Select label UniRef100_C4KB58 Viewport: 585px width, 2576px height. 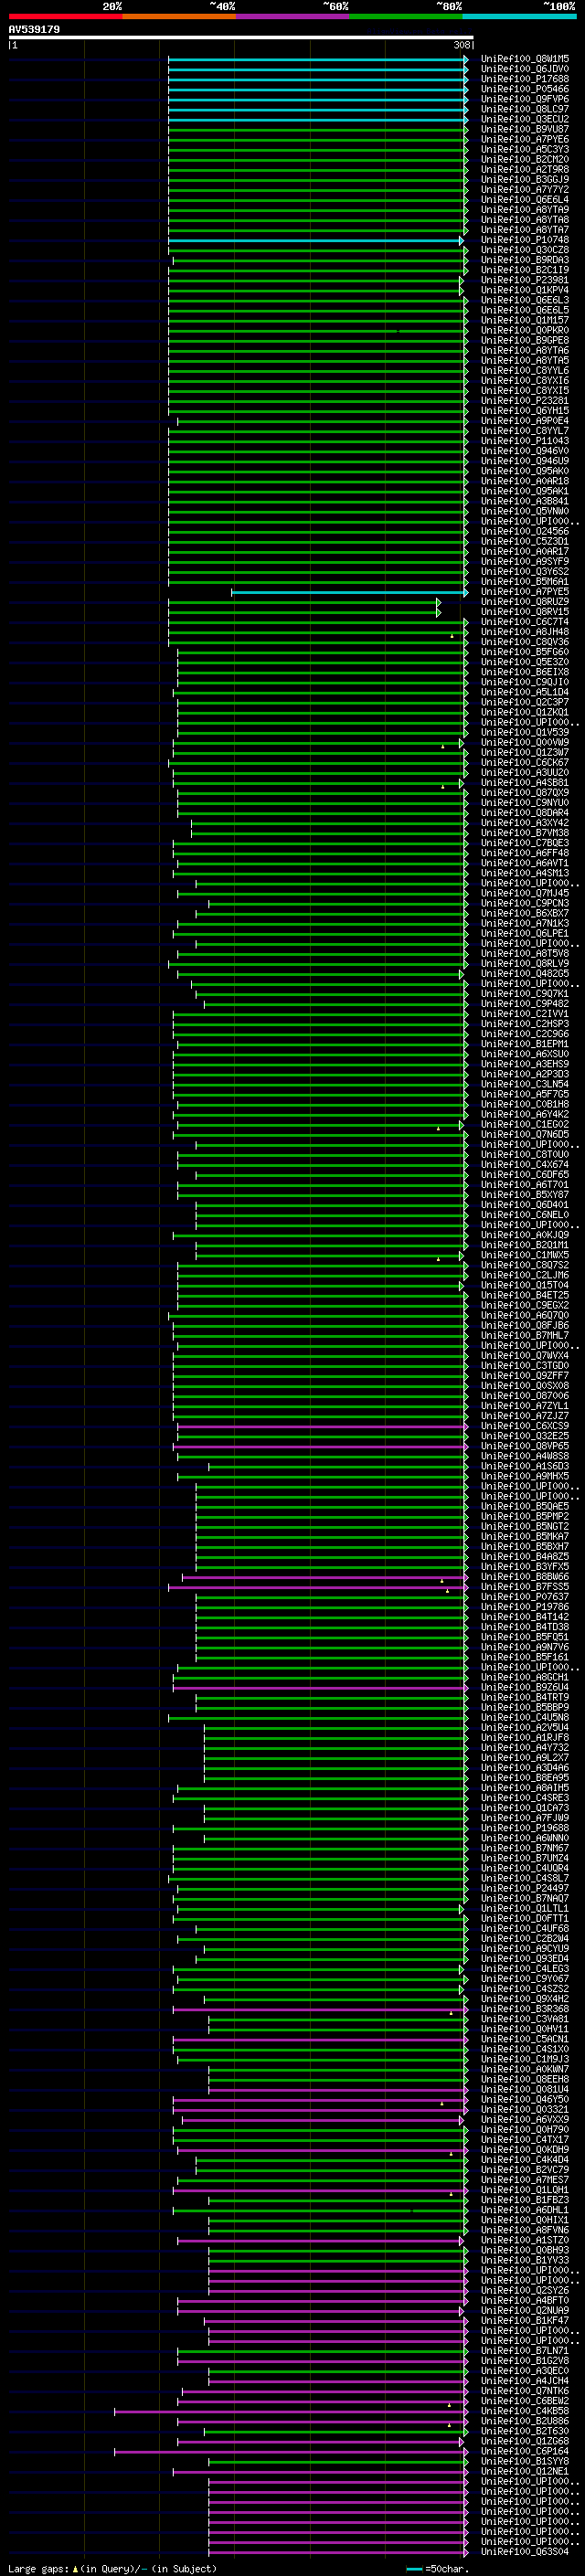(525, 2412)
